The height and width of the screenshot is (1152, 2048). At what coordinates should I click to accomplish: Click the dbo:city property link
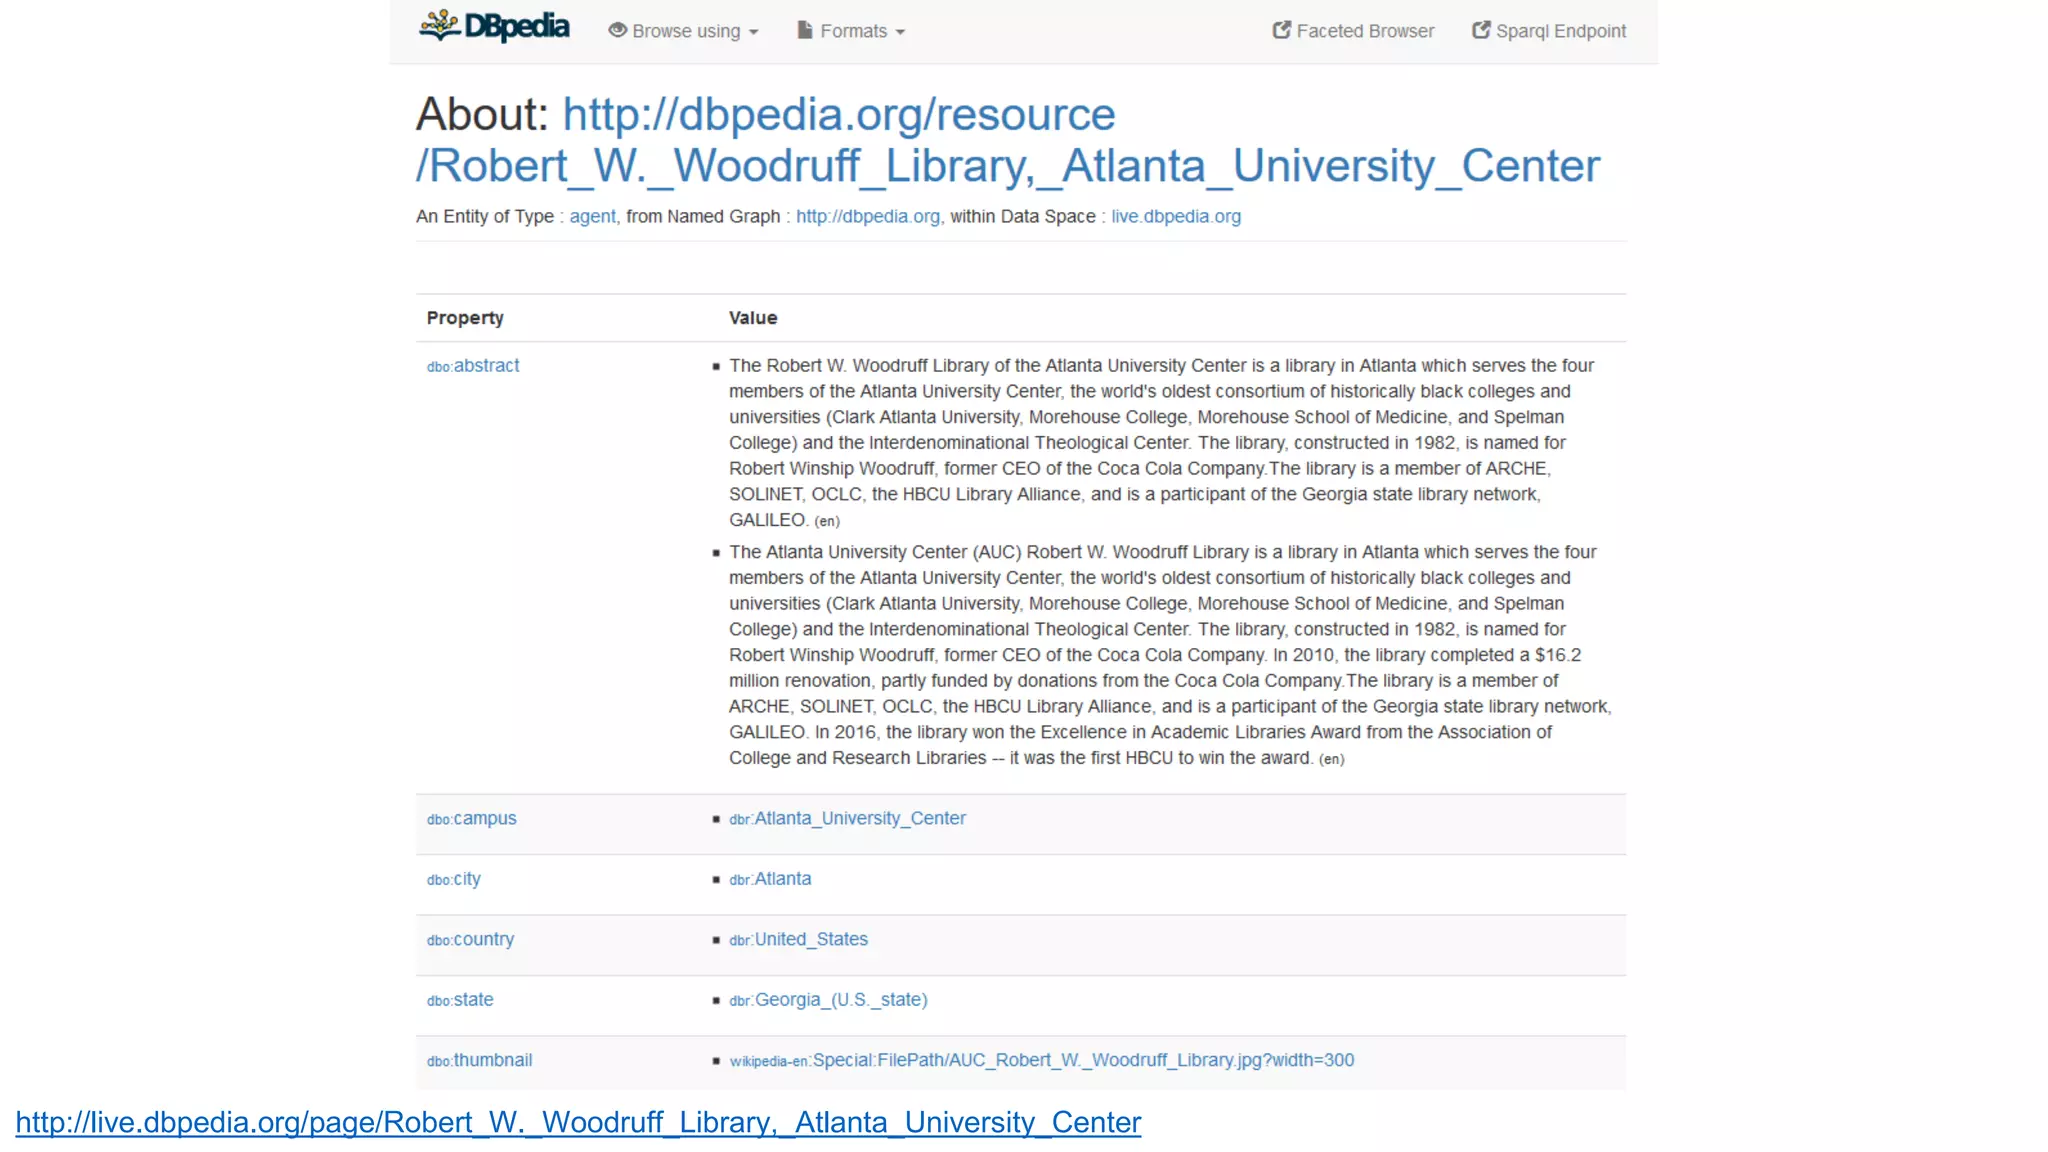[x=454, y=879]
